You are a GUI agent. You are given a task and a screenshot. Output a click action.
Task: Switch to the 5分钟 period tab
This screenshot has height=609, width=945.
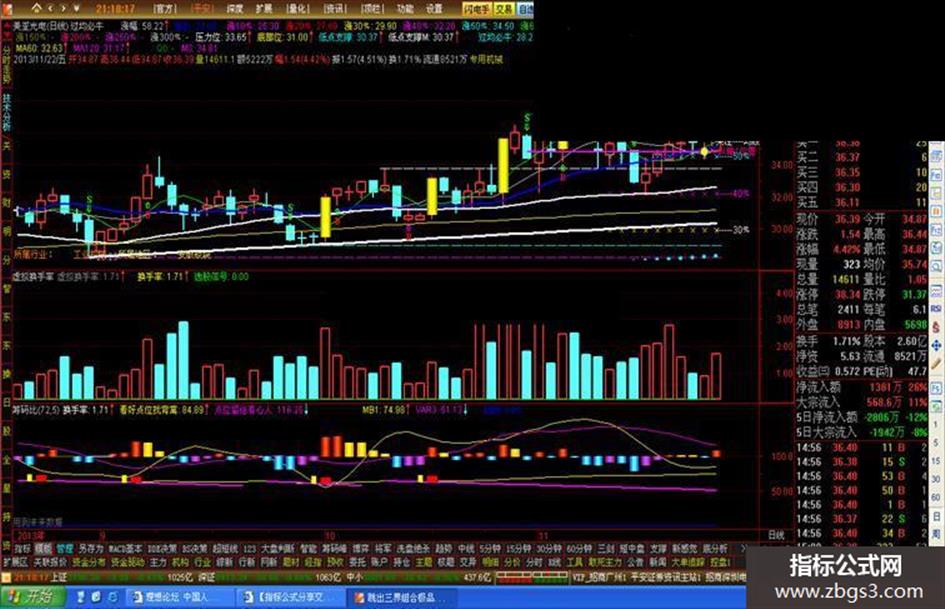click(491, 549)
